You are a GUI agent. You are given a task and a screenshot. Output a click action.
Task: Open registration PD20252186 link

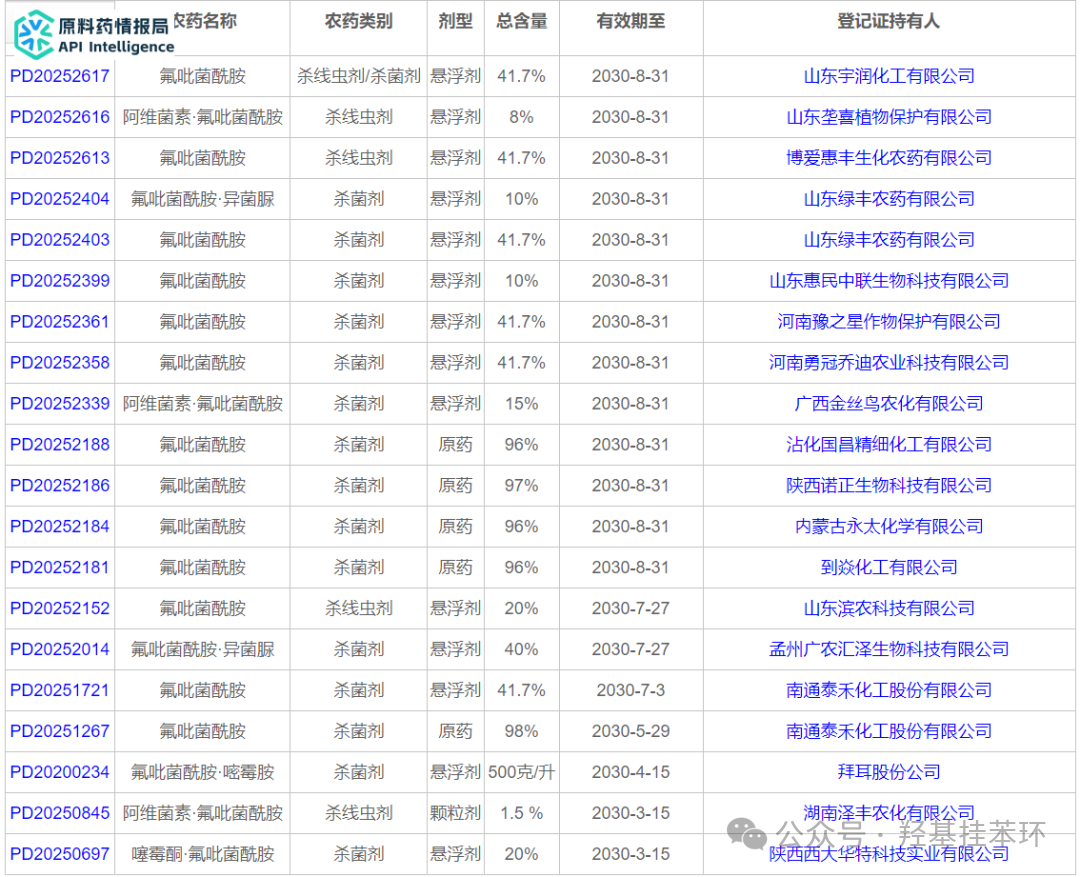[60, 486]
